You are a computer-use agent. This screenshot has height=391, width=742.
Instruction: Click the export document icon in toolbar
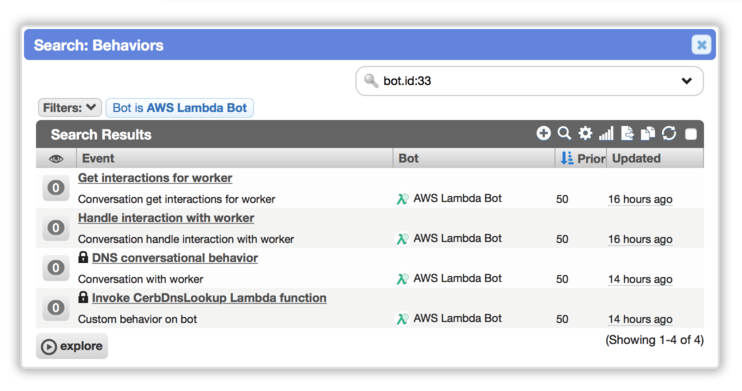627,133
